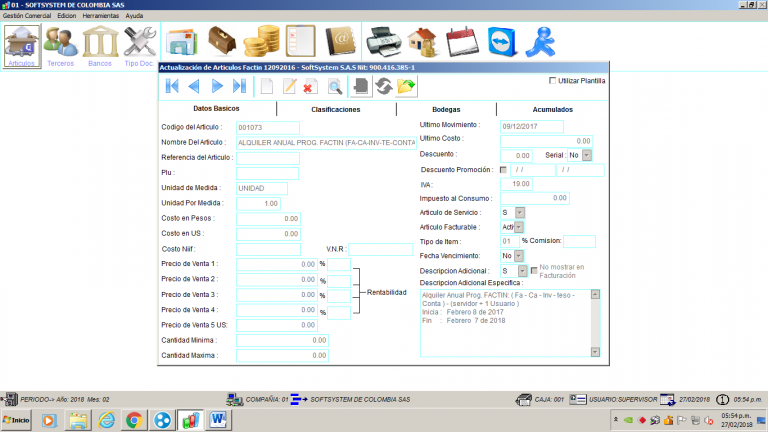The height and width of the screenshot is (432, 768).
Task: Search article with magnifier icon
Action: (x=335, y=87)
